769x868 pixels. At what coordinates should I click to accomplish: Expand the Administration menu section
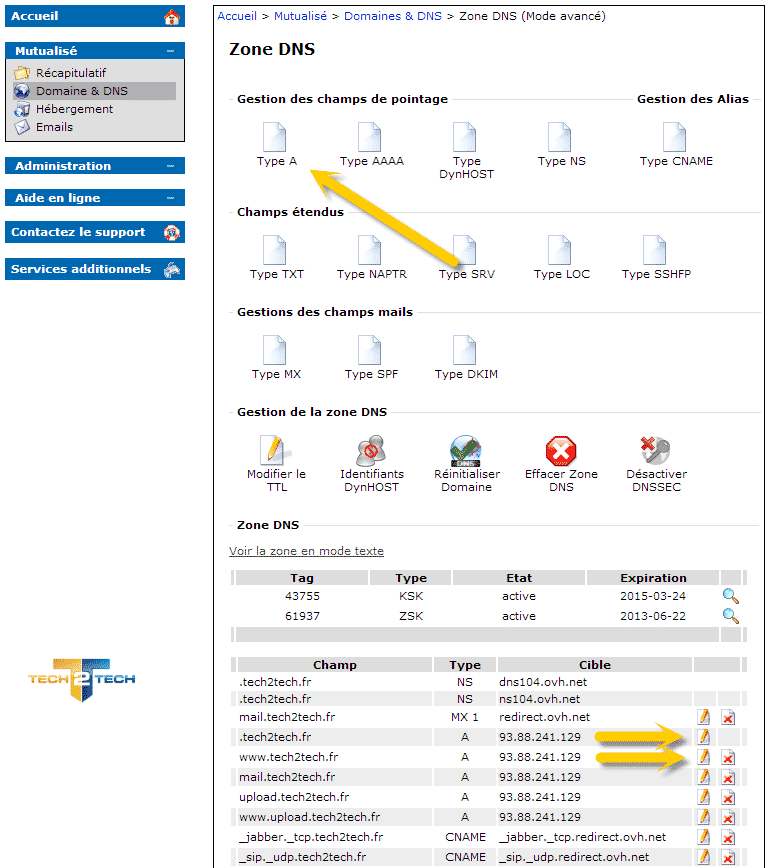(x=171, y=166)
